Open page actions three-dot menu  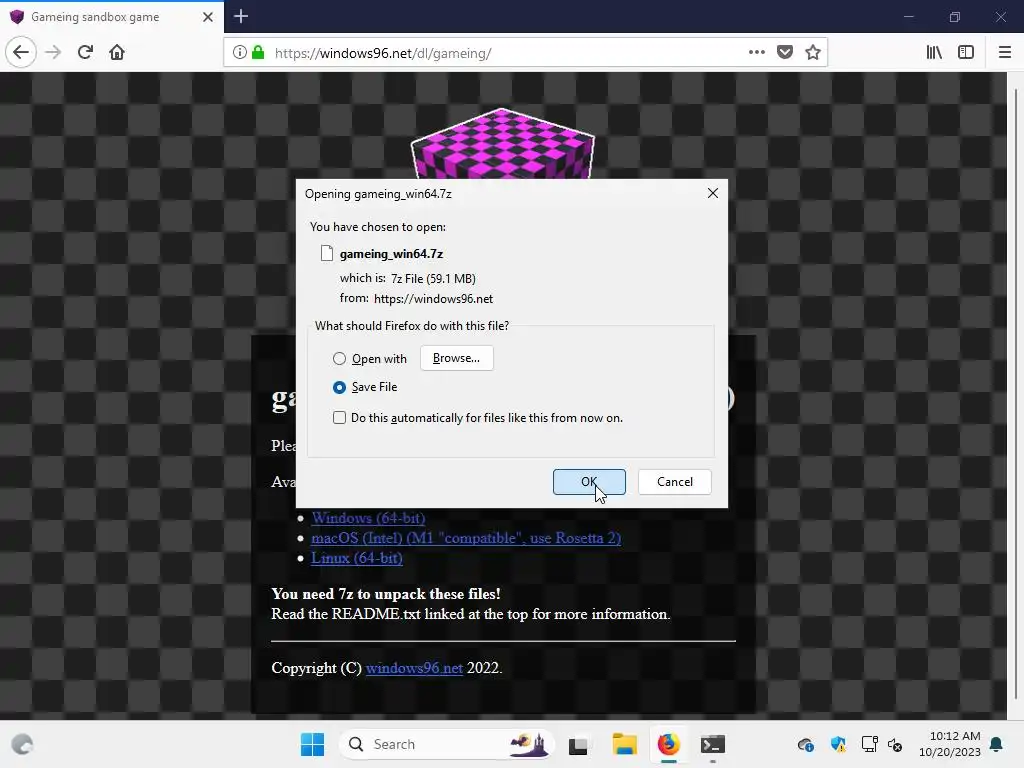tap(756, 52)
